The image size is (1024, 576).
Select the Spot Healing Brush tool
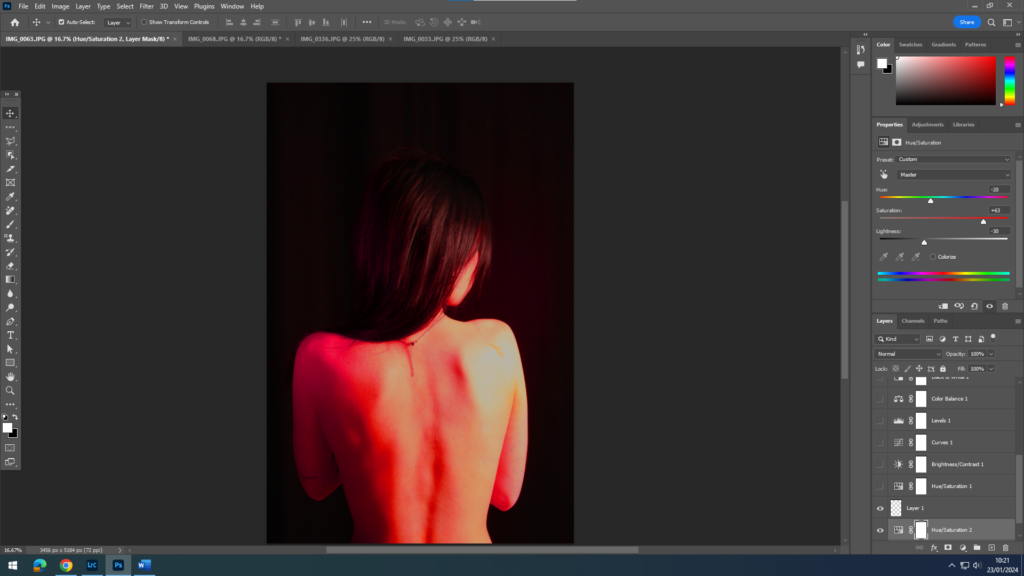[10, 210]
